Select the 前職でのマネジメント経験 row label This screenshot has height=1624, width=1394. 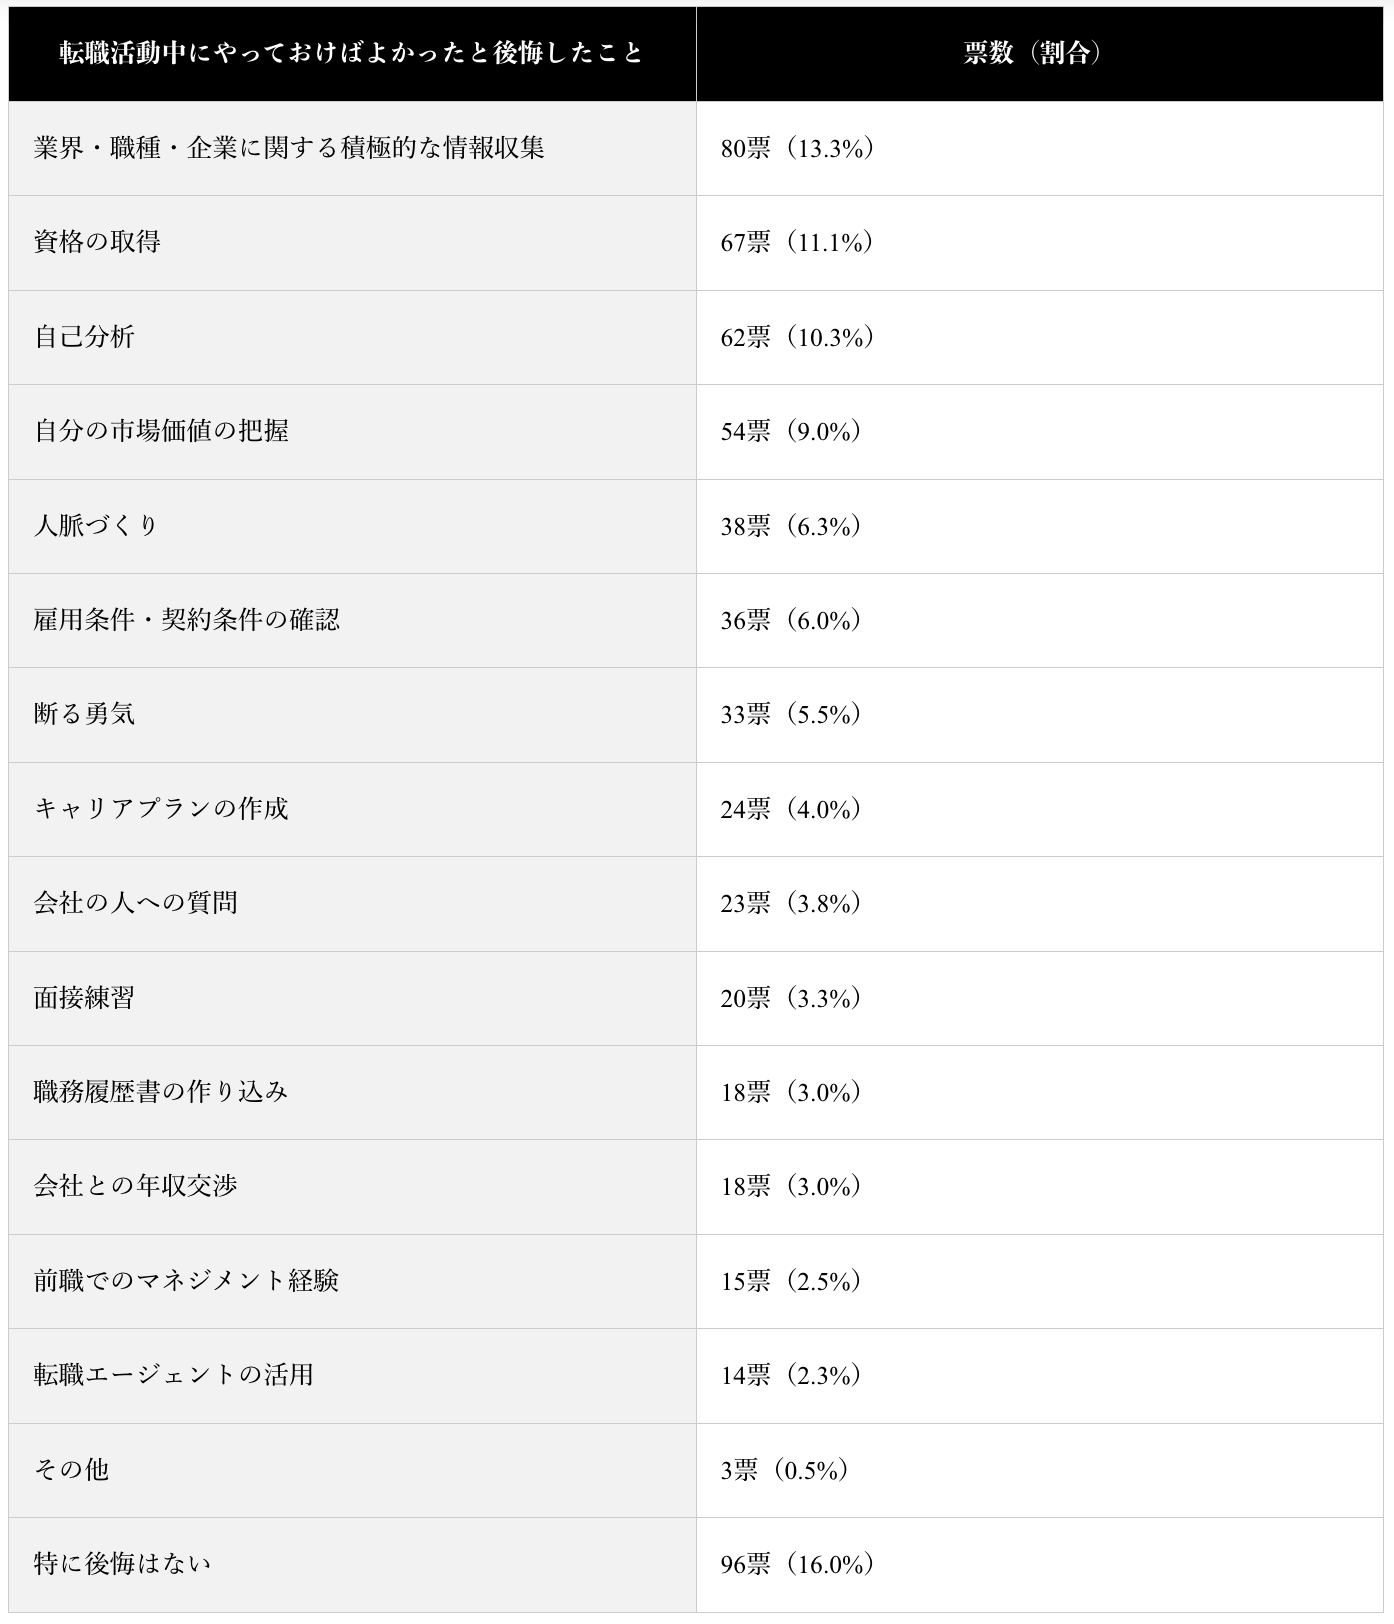[187, 1281]
